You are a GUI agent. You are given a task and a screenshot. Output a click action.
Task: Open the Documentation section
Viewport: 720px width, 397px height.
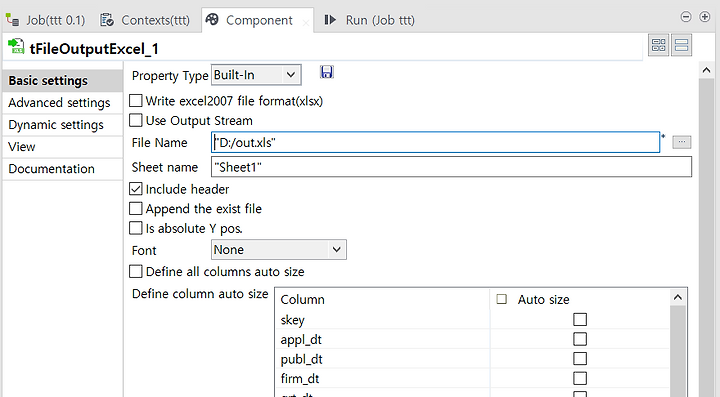click(x=51, y=169)
